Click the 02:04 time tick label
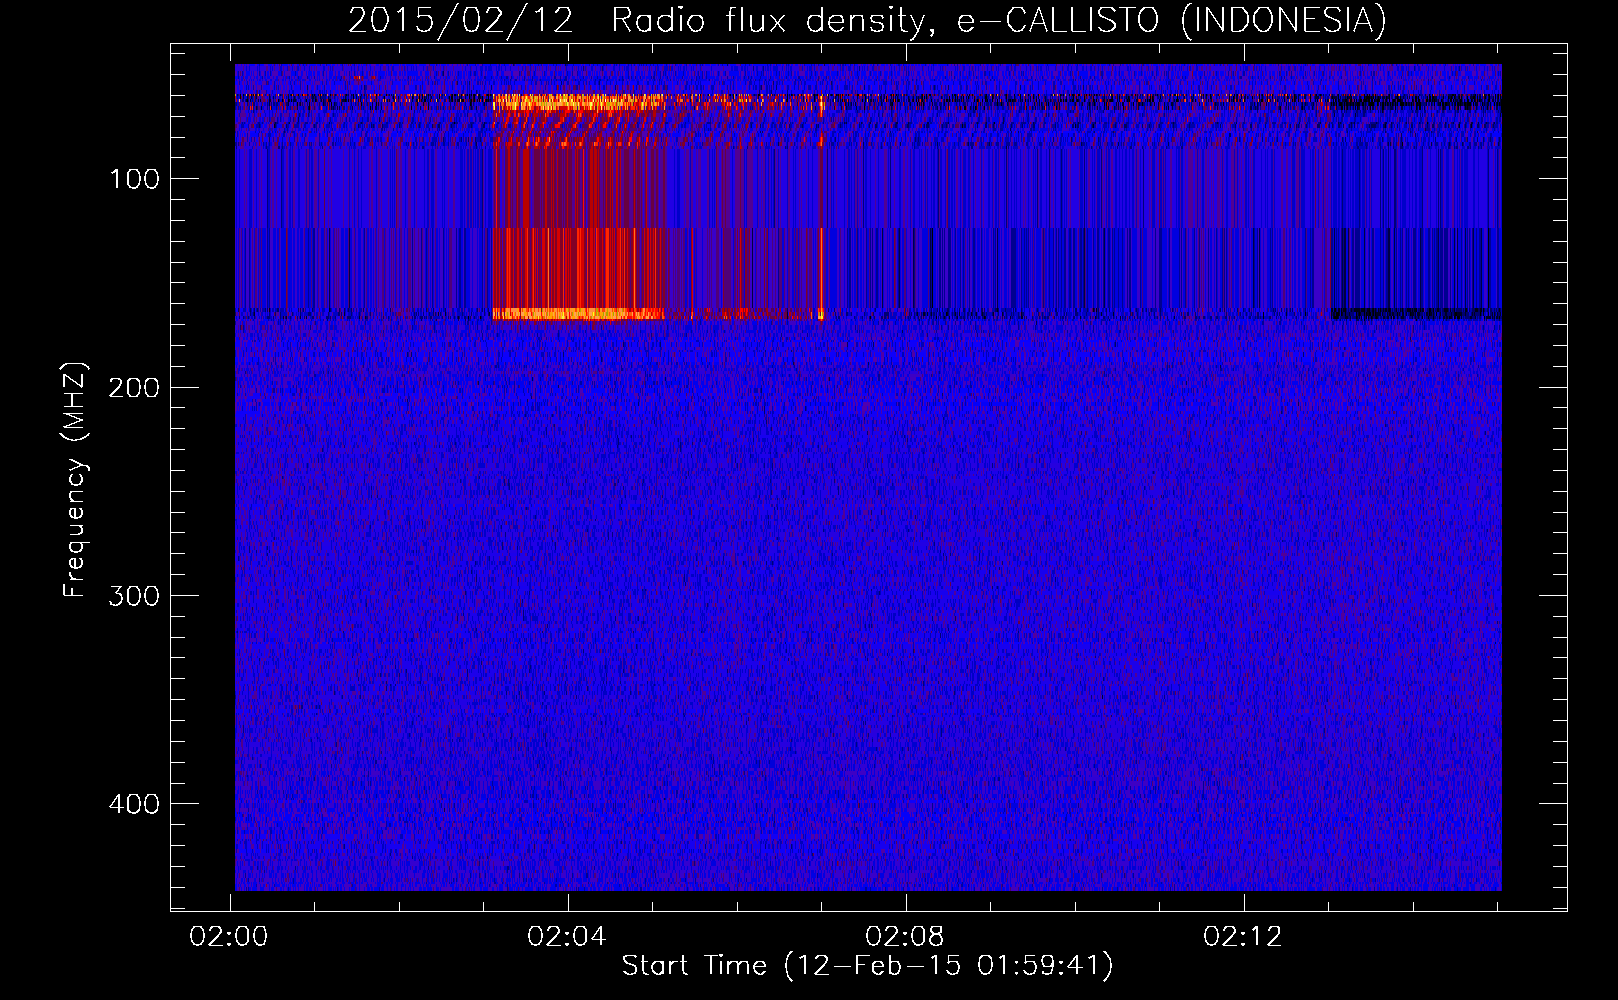Viewport: 1618px width, 1000px height. [567, 937]
